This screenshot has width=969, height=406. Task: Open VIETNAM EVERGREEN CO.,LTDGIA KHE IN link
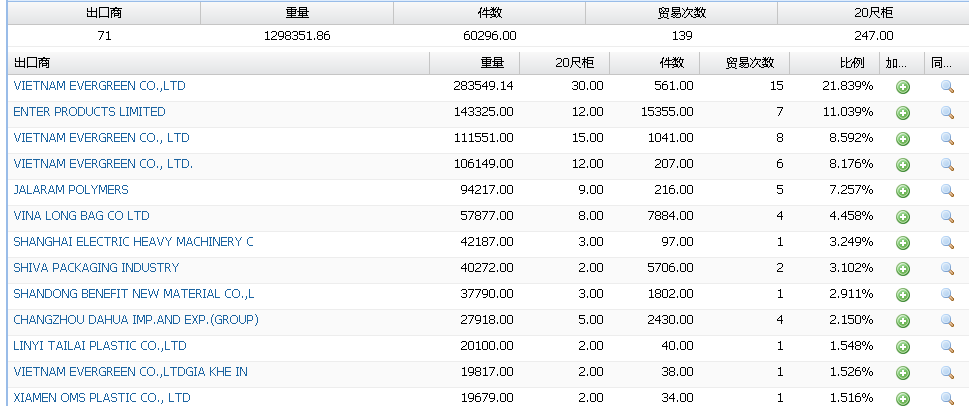pyautogui.click(x=130, y=371)
